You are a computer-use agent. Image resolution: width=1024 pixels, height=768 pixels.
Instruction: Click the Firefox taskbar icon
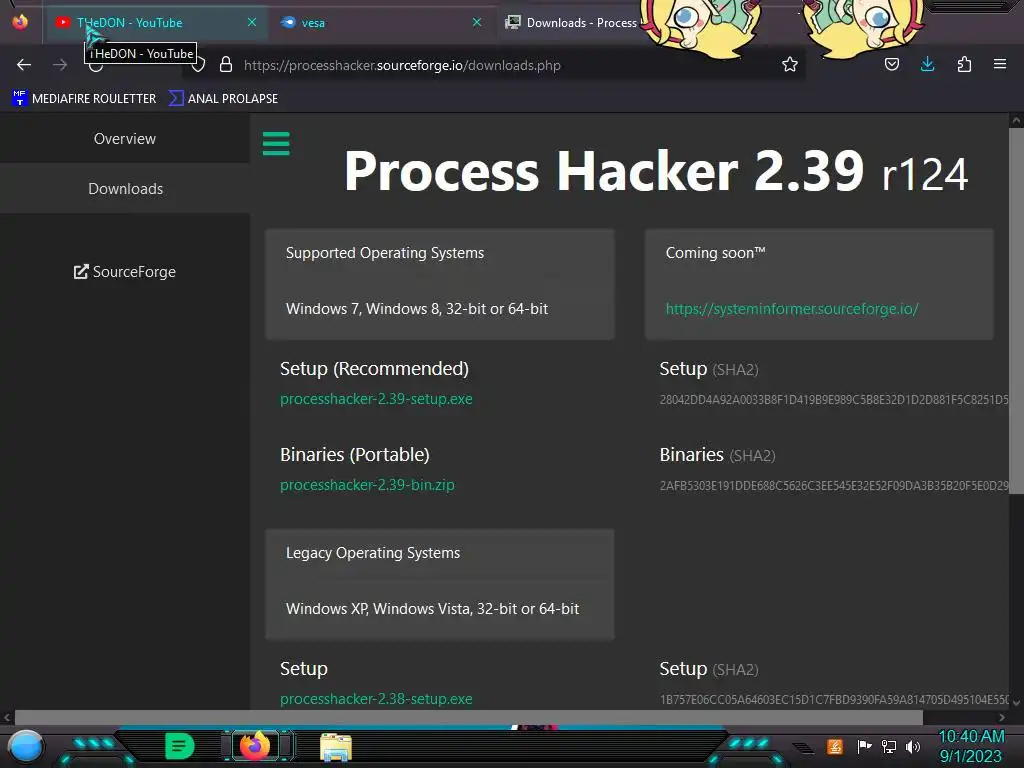(x=255, y=746)
